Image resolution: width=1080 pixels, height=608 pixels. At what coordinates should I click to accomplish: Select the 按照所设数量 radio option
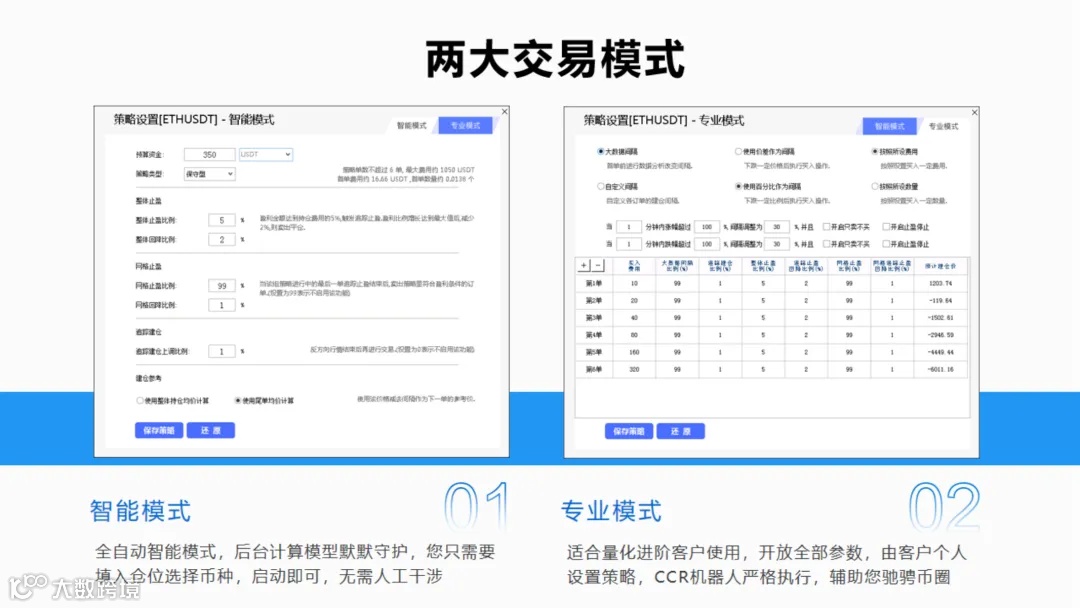coord(873,187)
